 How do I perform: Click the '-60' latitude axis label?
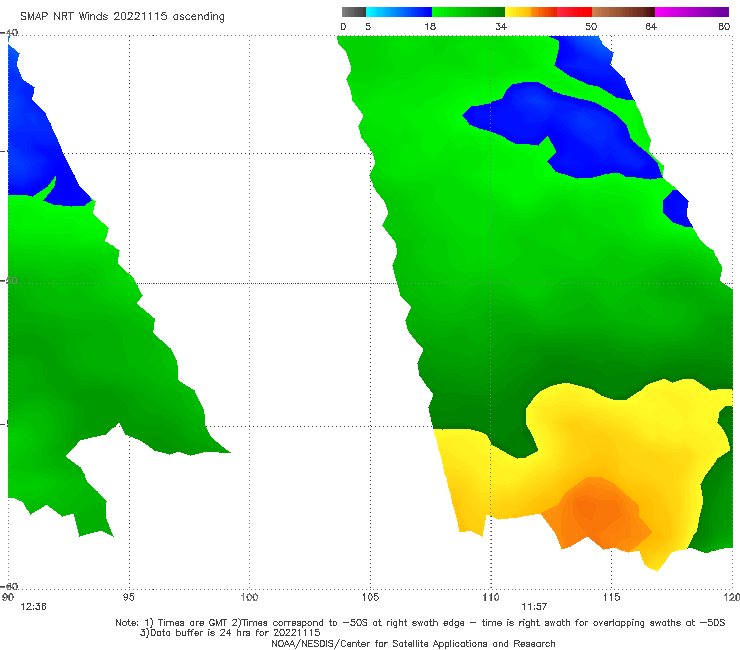pyautogui.click(x=9, y=586)
